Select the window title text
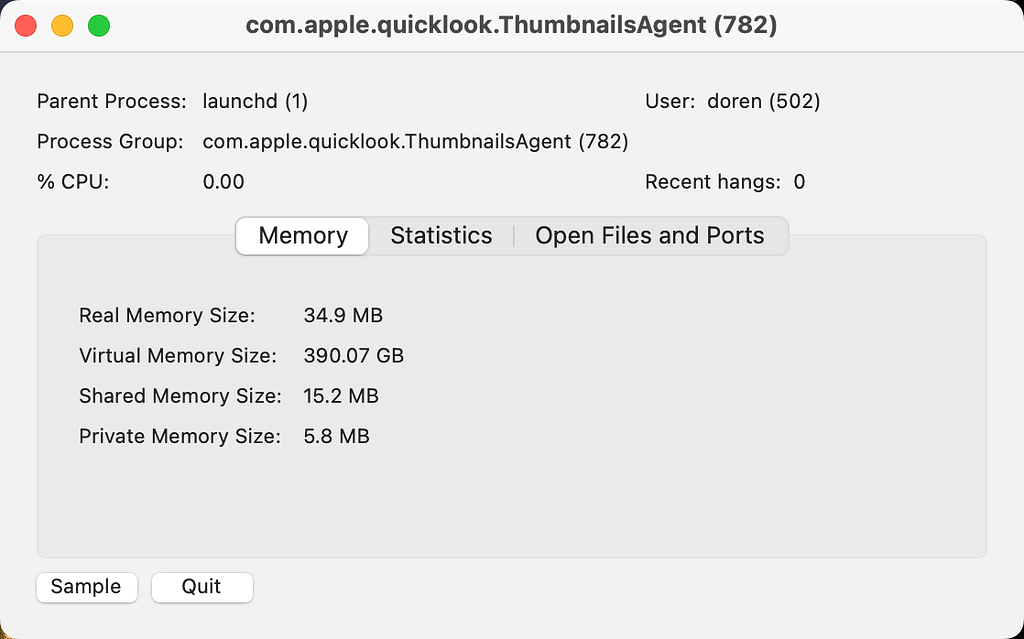The image size is (1024, 639). [511, 25]
